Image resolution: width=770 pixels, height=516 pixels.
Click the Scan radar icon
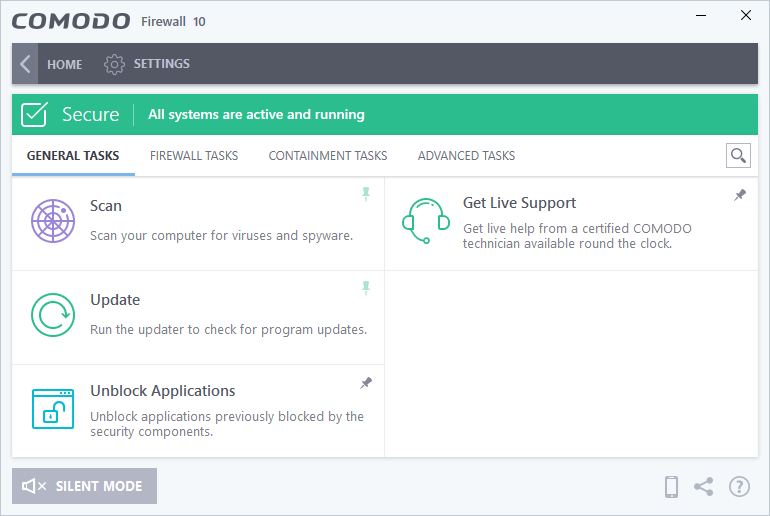[52, 221]
